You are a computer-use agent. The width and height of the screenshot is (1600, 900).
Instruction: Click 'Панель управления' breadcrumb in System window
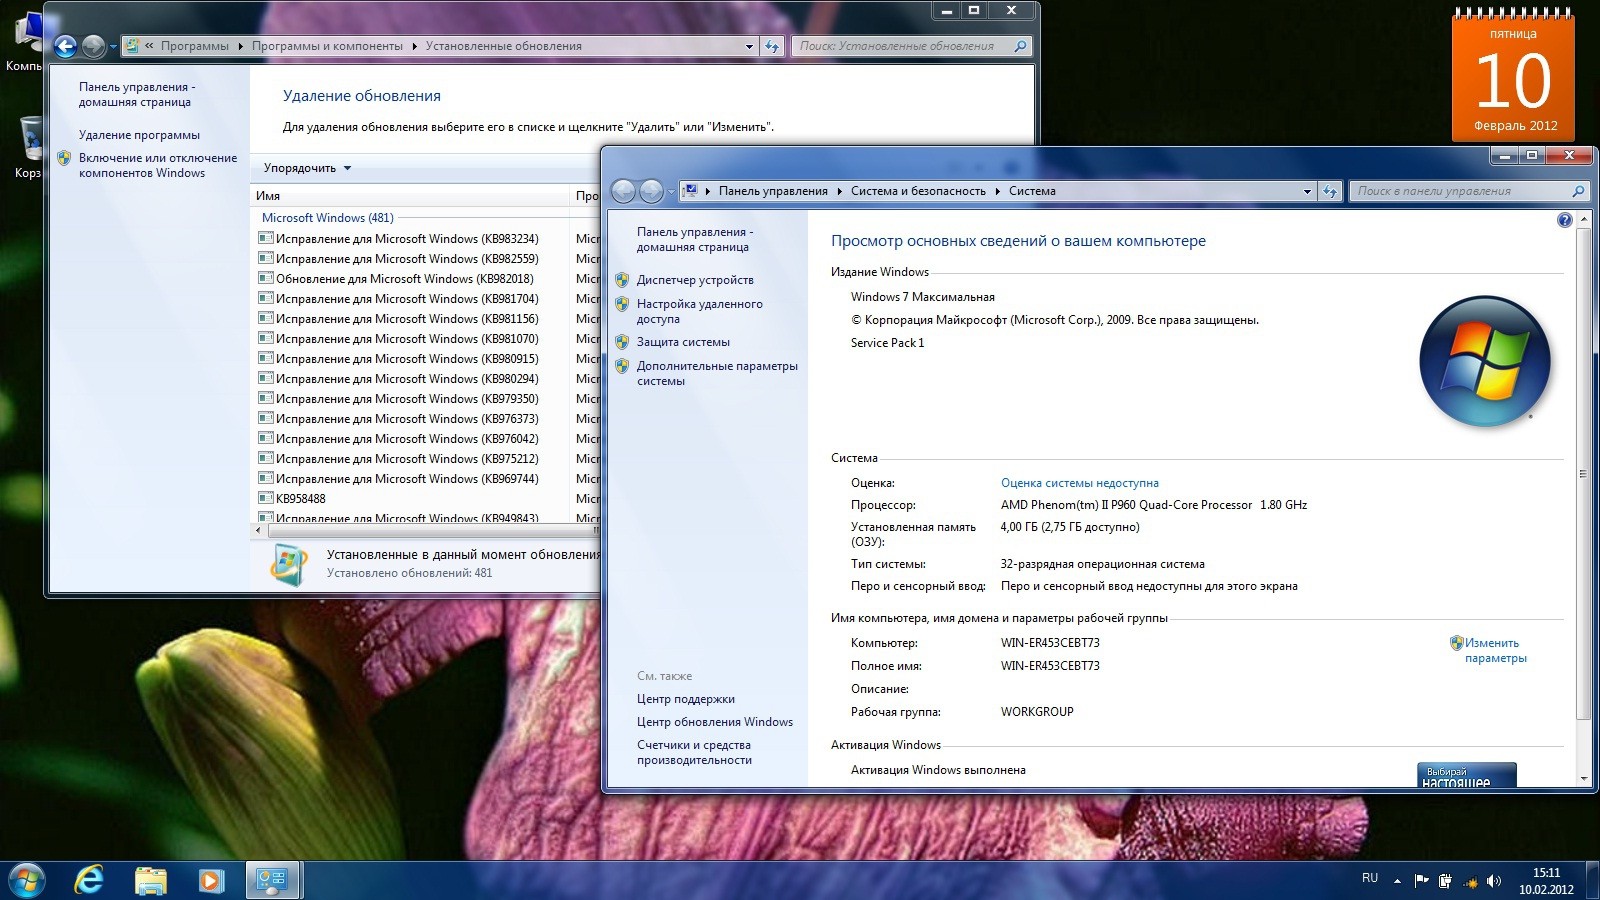(x=773, y=191)
